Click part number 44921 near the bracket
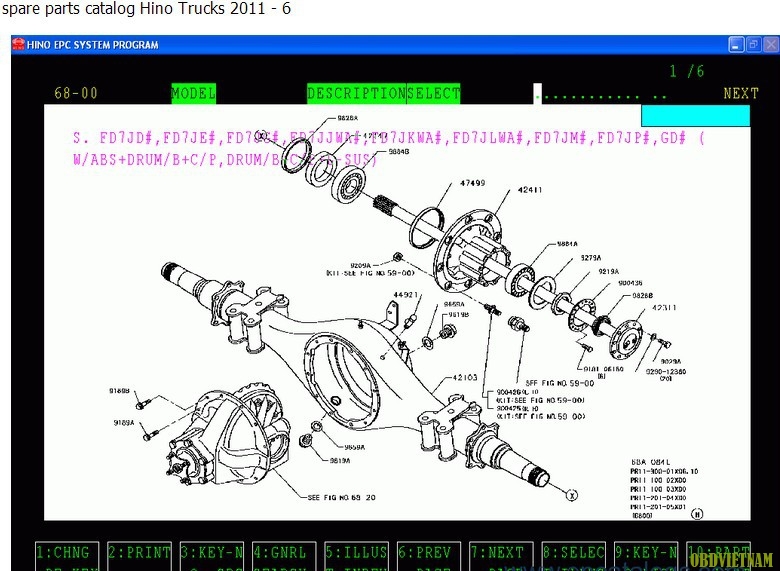780x571 pixels. (406, 295)
